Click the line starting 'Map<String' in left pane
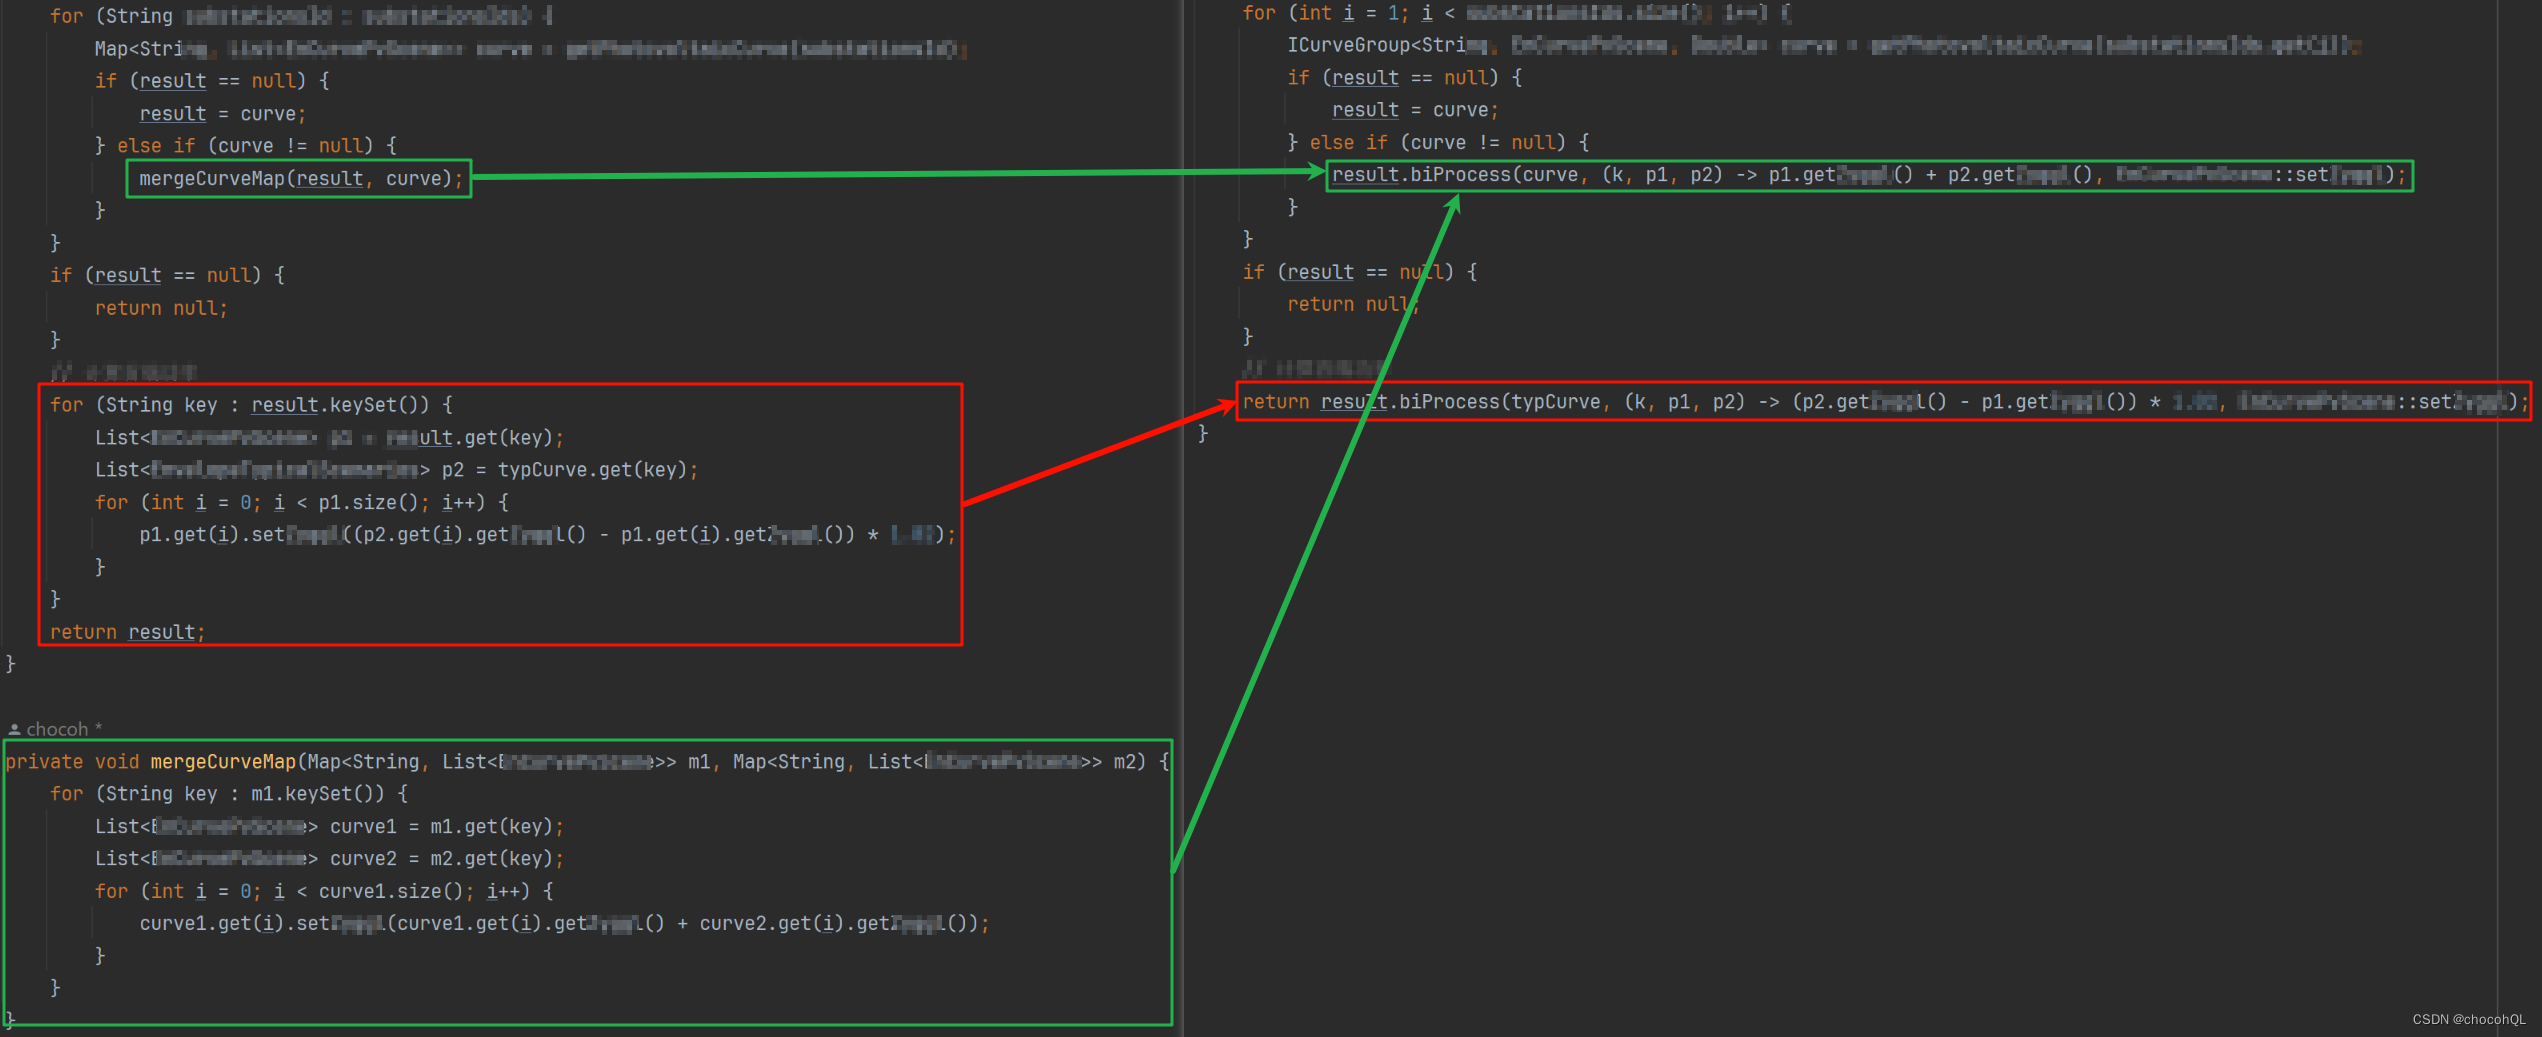The height and width of the screenshot is (1037, 2542). tap(530, 49)
